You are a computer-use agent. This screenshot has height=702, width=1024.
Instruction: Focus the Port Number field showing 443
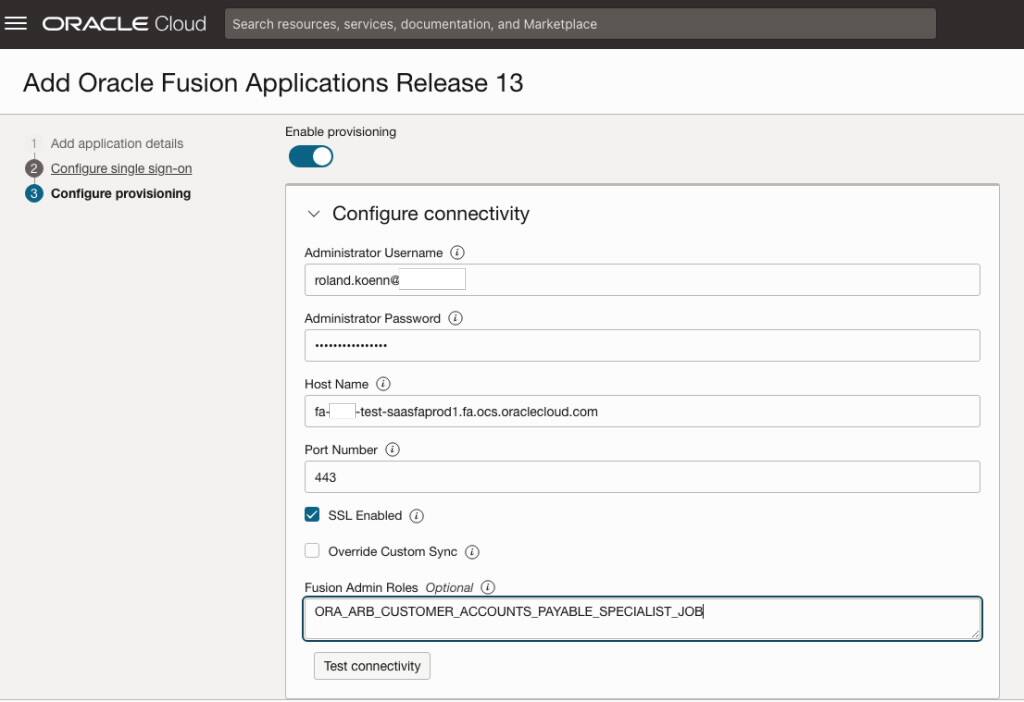643,477
